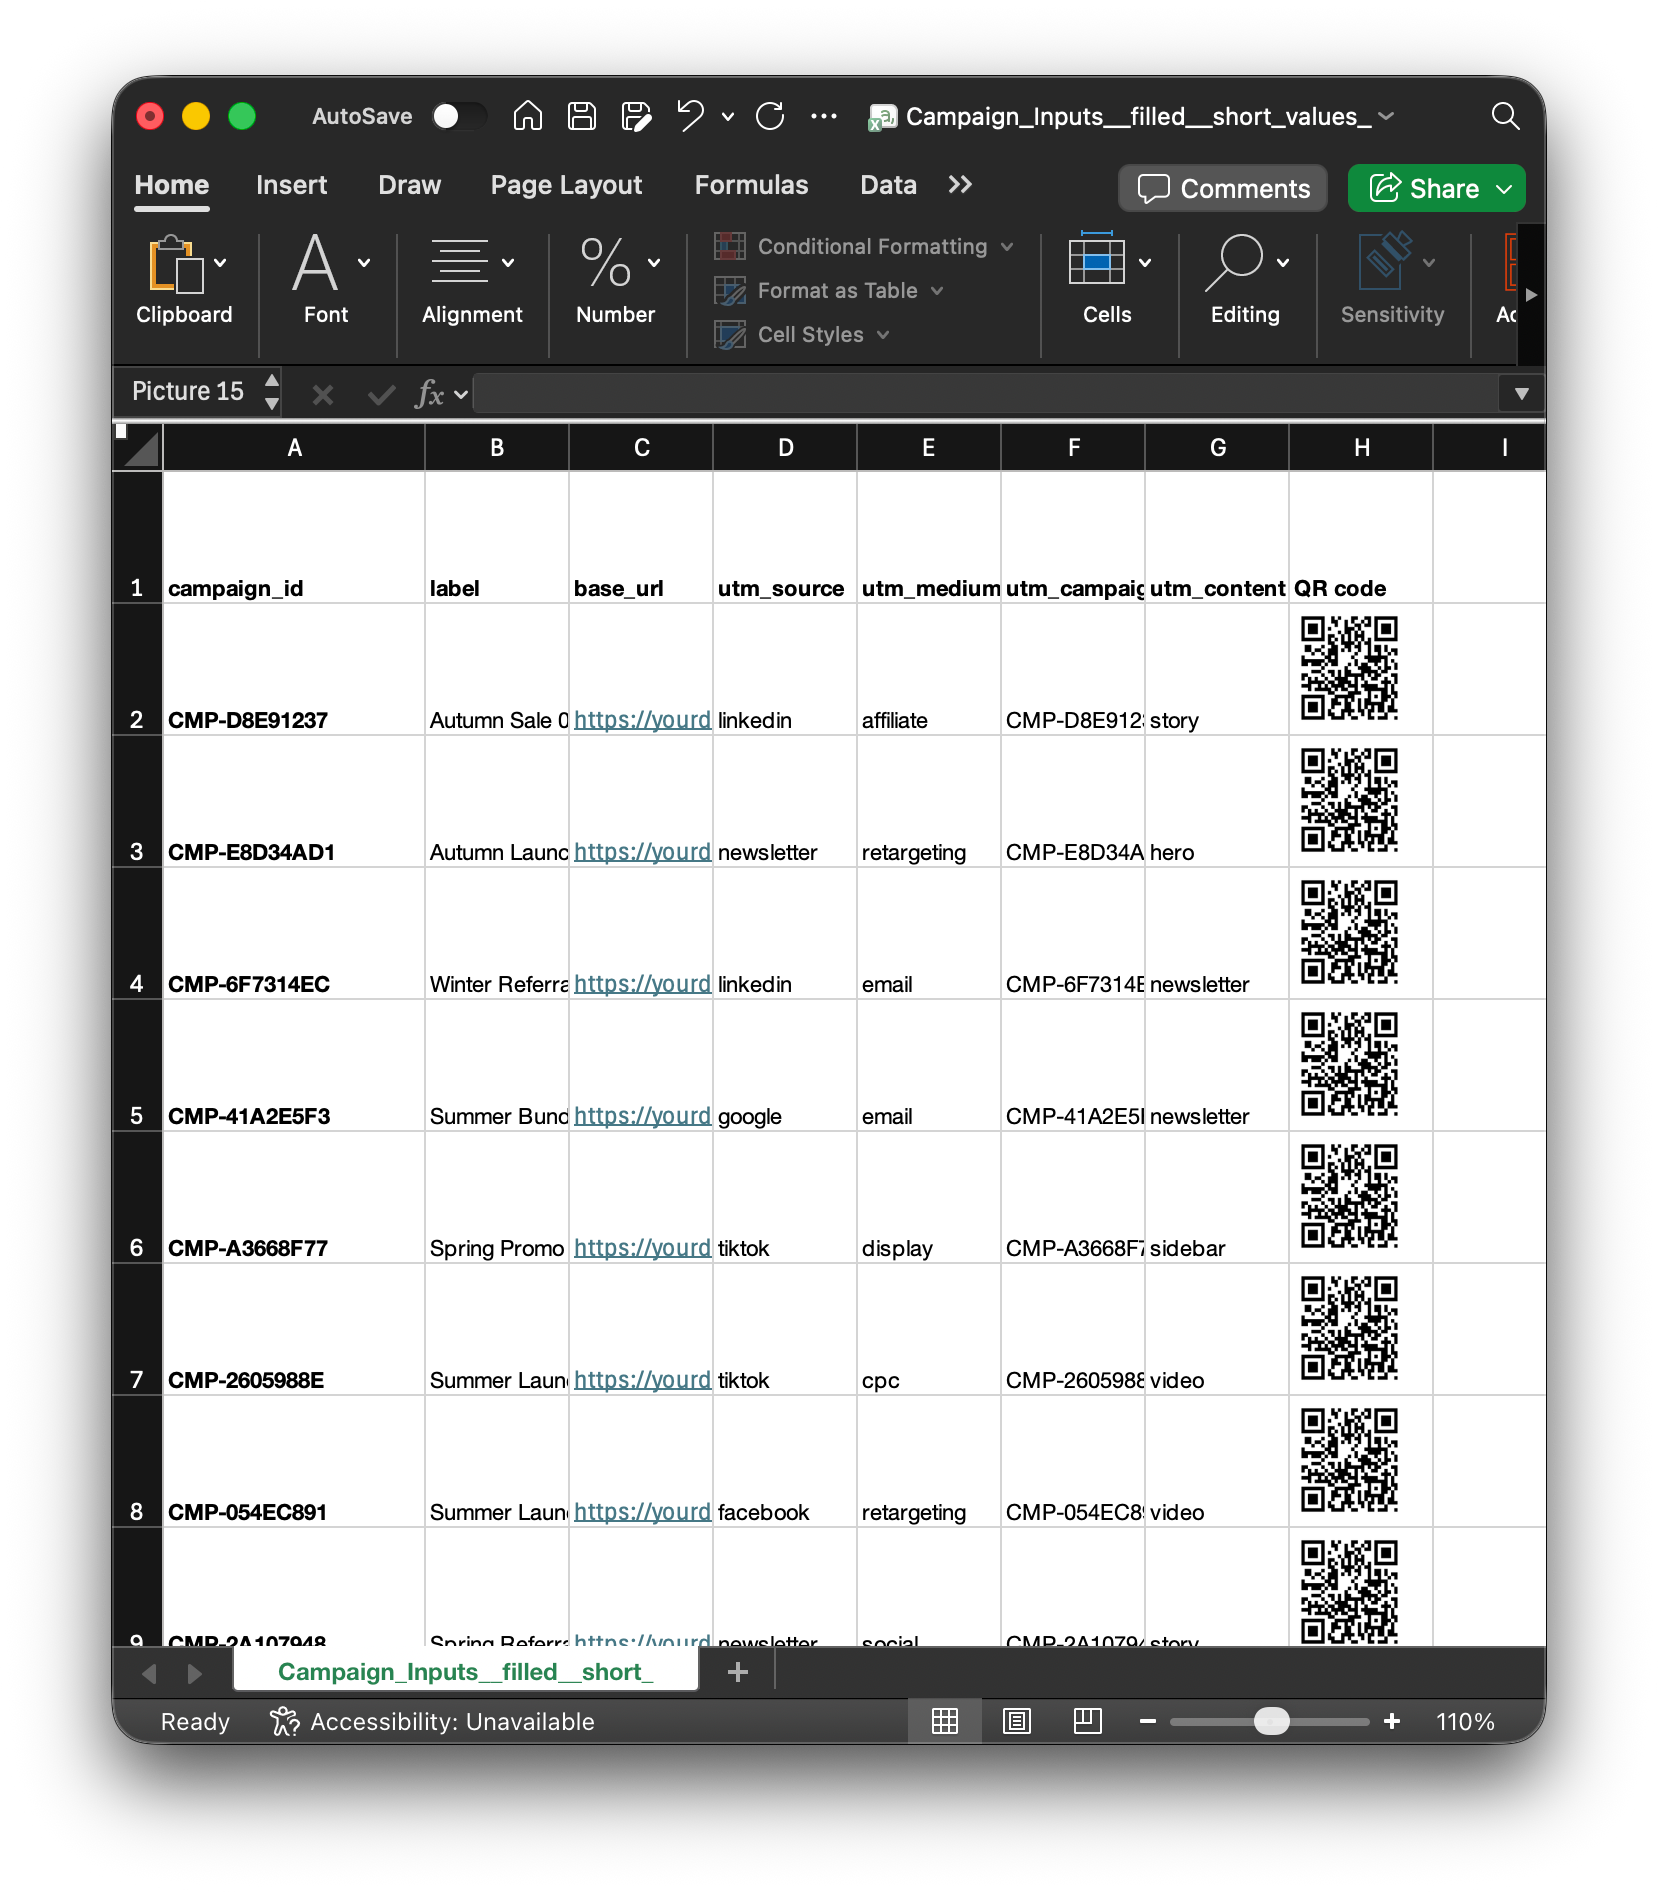
Task: Open the file name title dropdown
Action: point(1386,116)
